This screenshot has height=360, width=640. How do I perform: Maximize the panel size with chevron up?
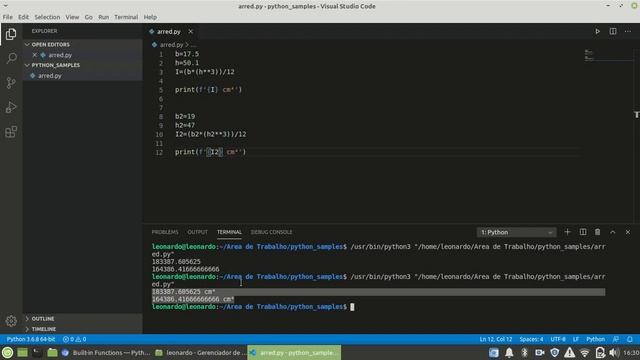coord(613,232)
